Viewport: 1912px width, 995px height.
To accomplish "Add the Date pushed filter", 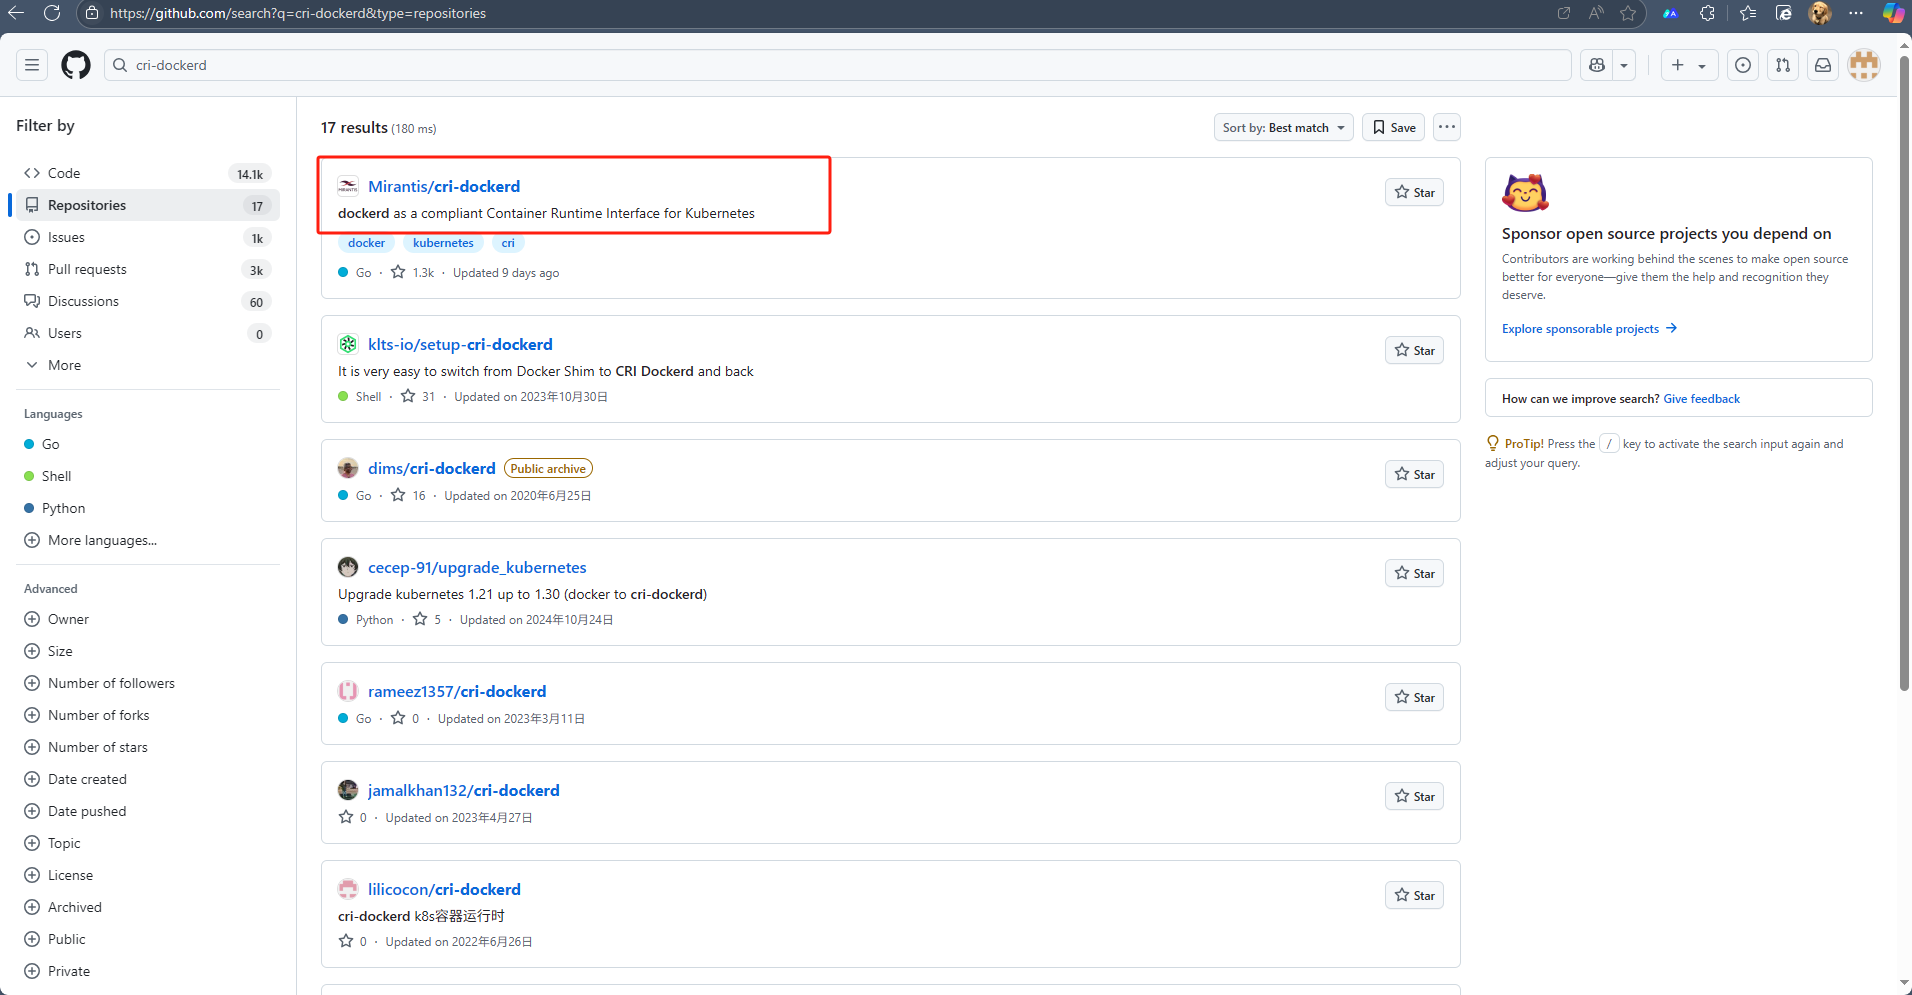I will [148, 811].
